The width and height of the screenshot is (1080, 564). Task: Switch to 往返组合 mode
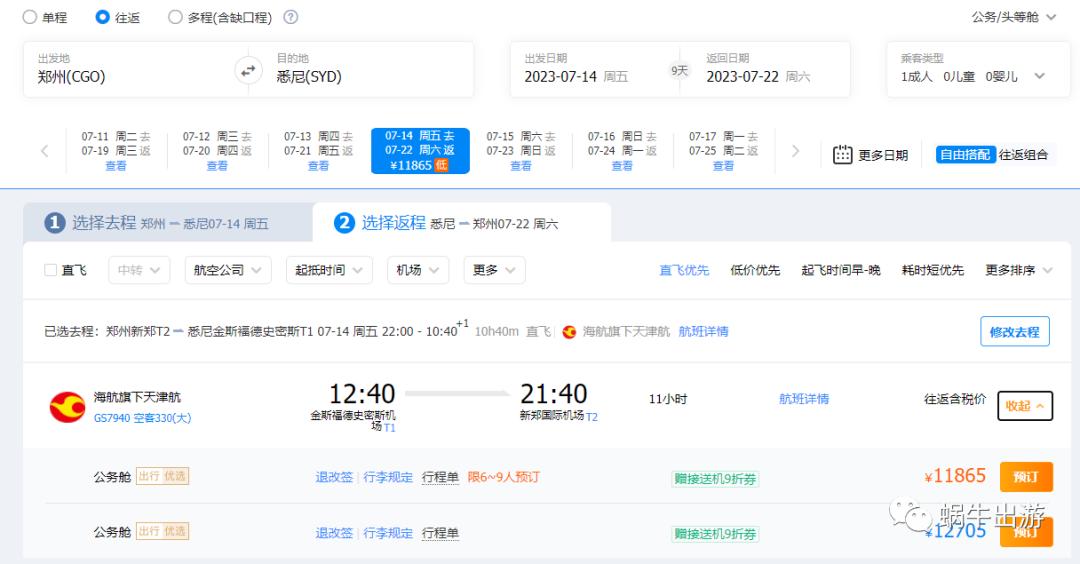tap(1024, 155)
